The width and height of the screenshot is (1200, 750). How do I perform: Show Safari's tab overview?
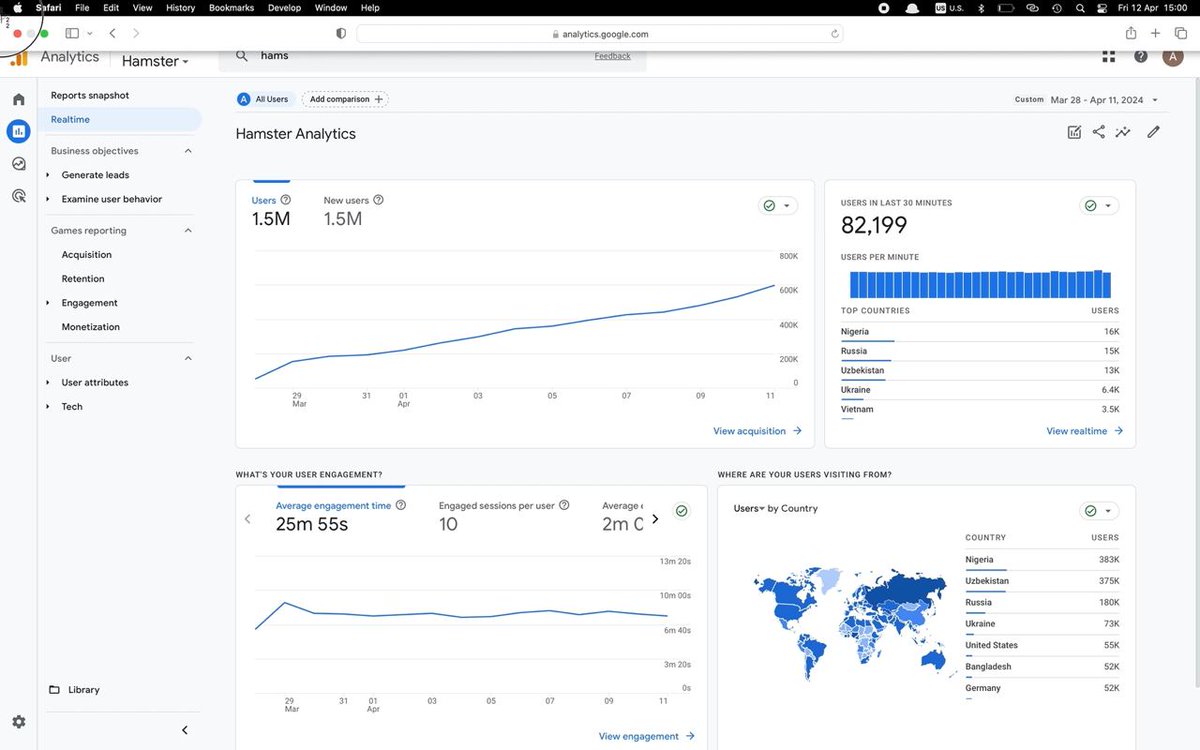1181,33
